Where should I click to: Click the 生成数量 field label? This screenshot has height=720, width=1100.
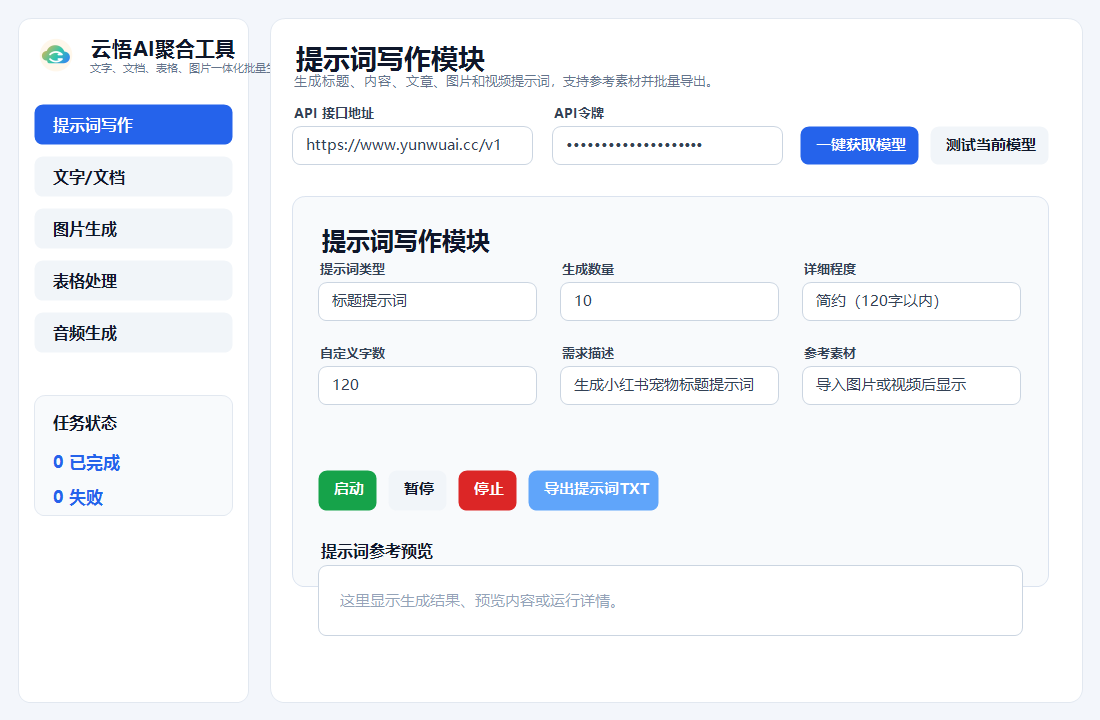click(588, 269)
